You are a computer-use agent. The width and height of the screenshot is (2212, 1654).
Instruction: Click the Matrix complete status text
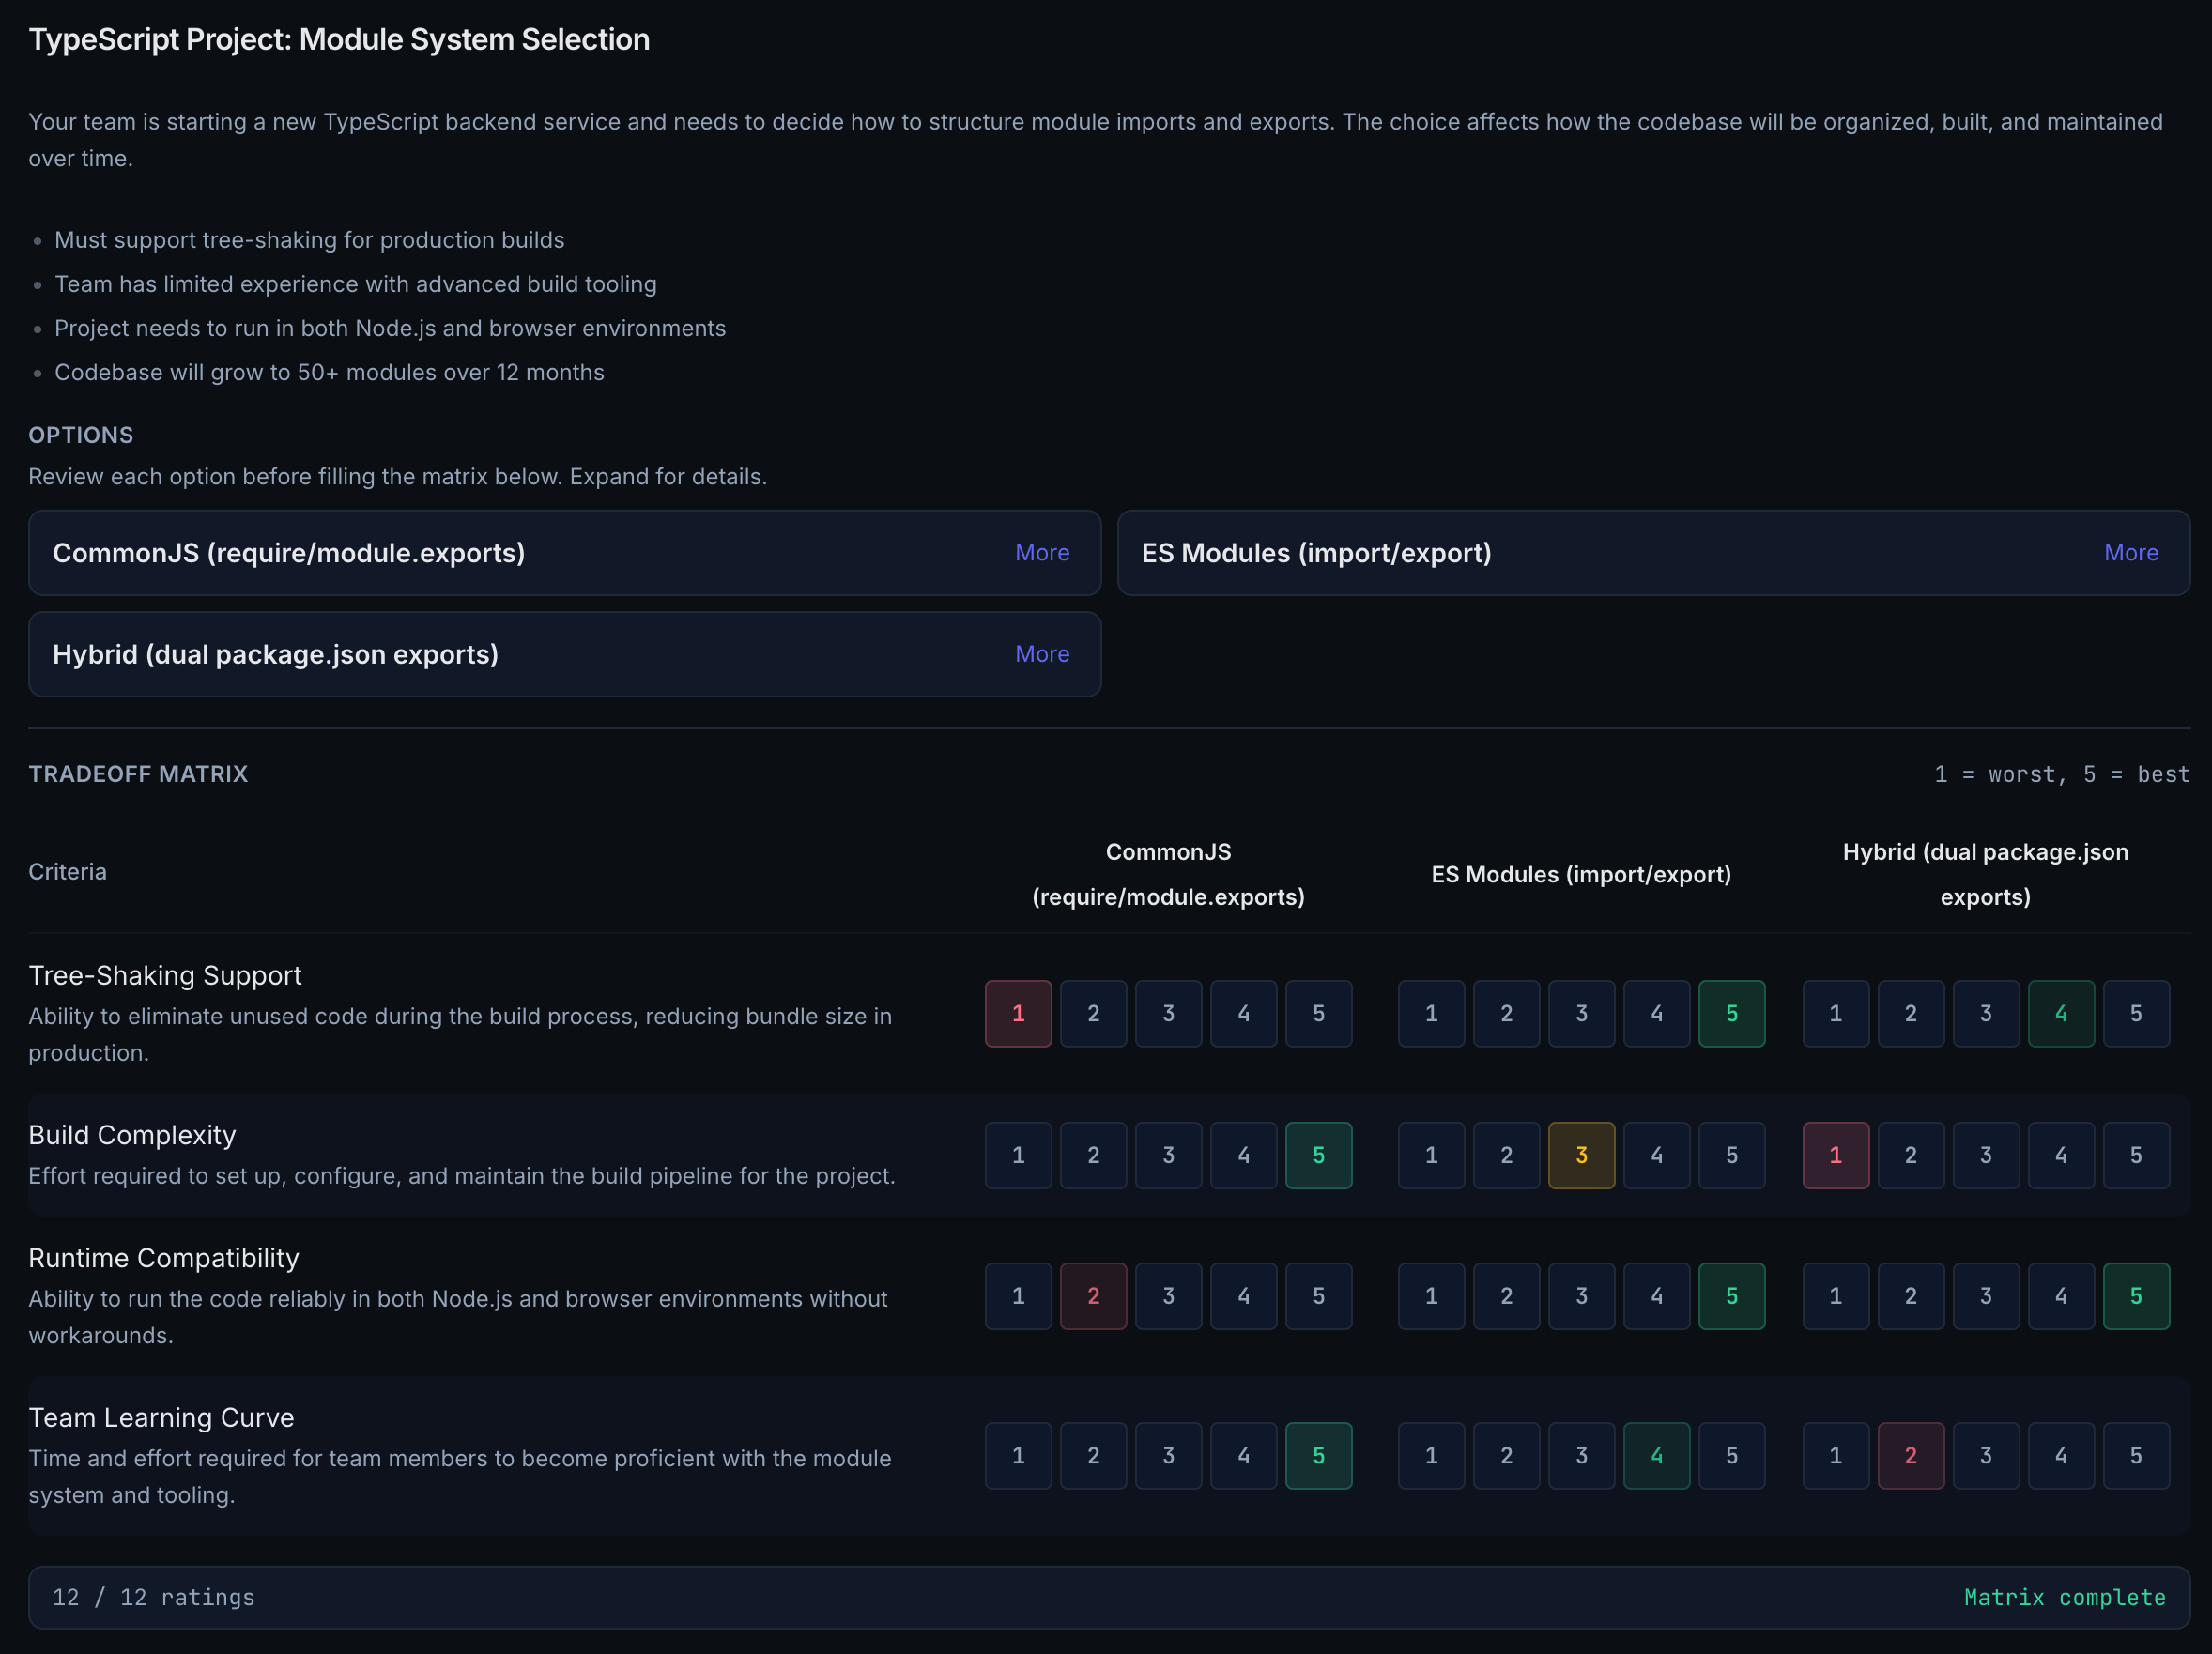click(x=2064, y=1597)
